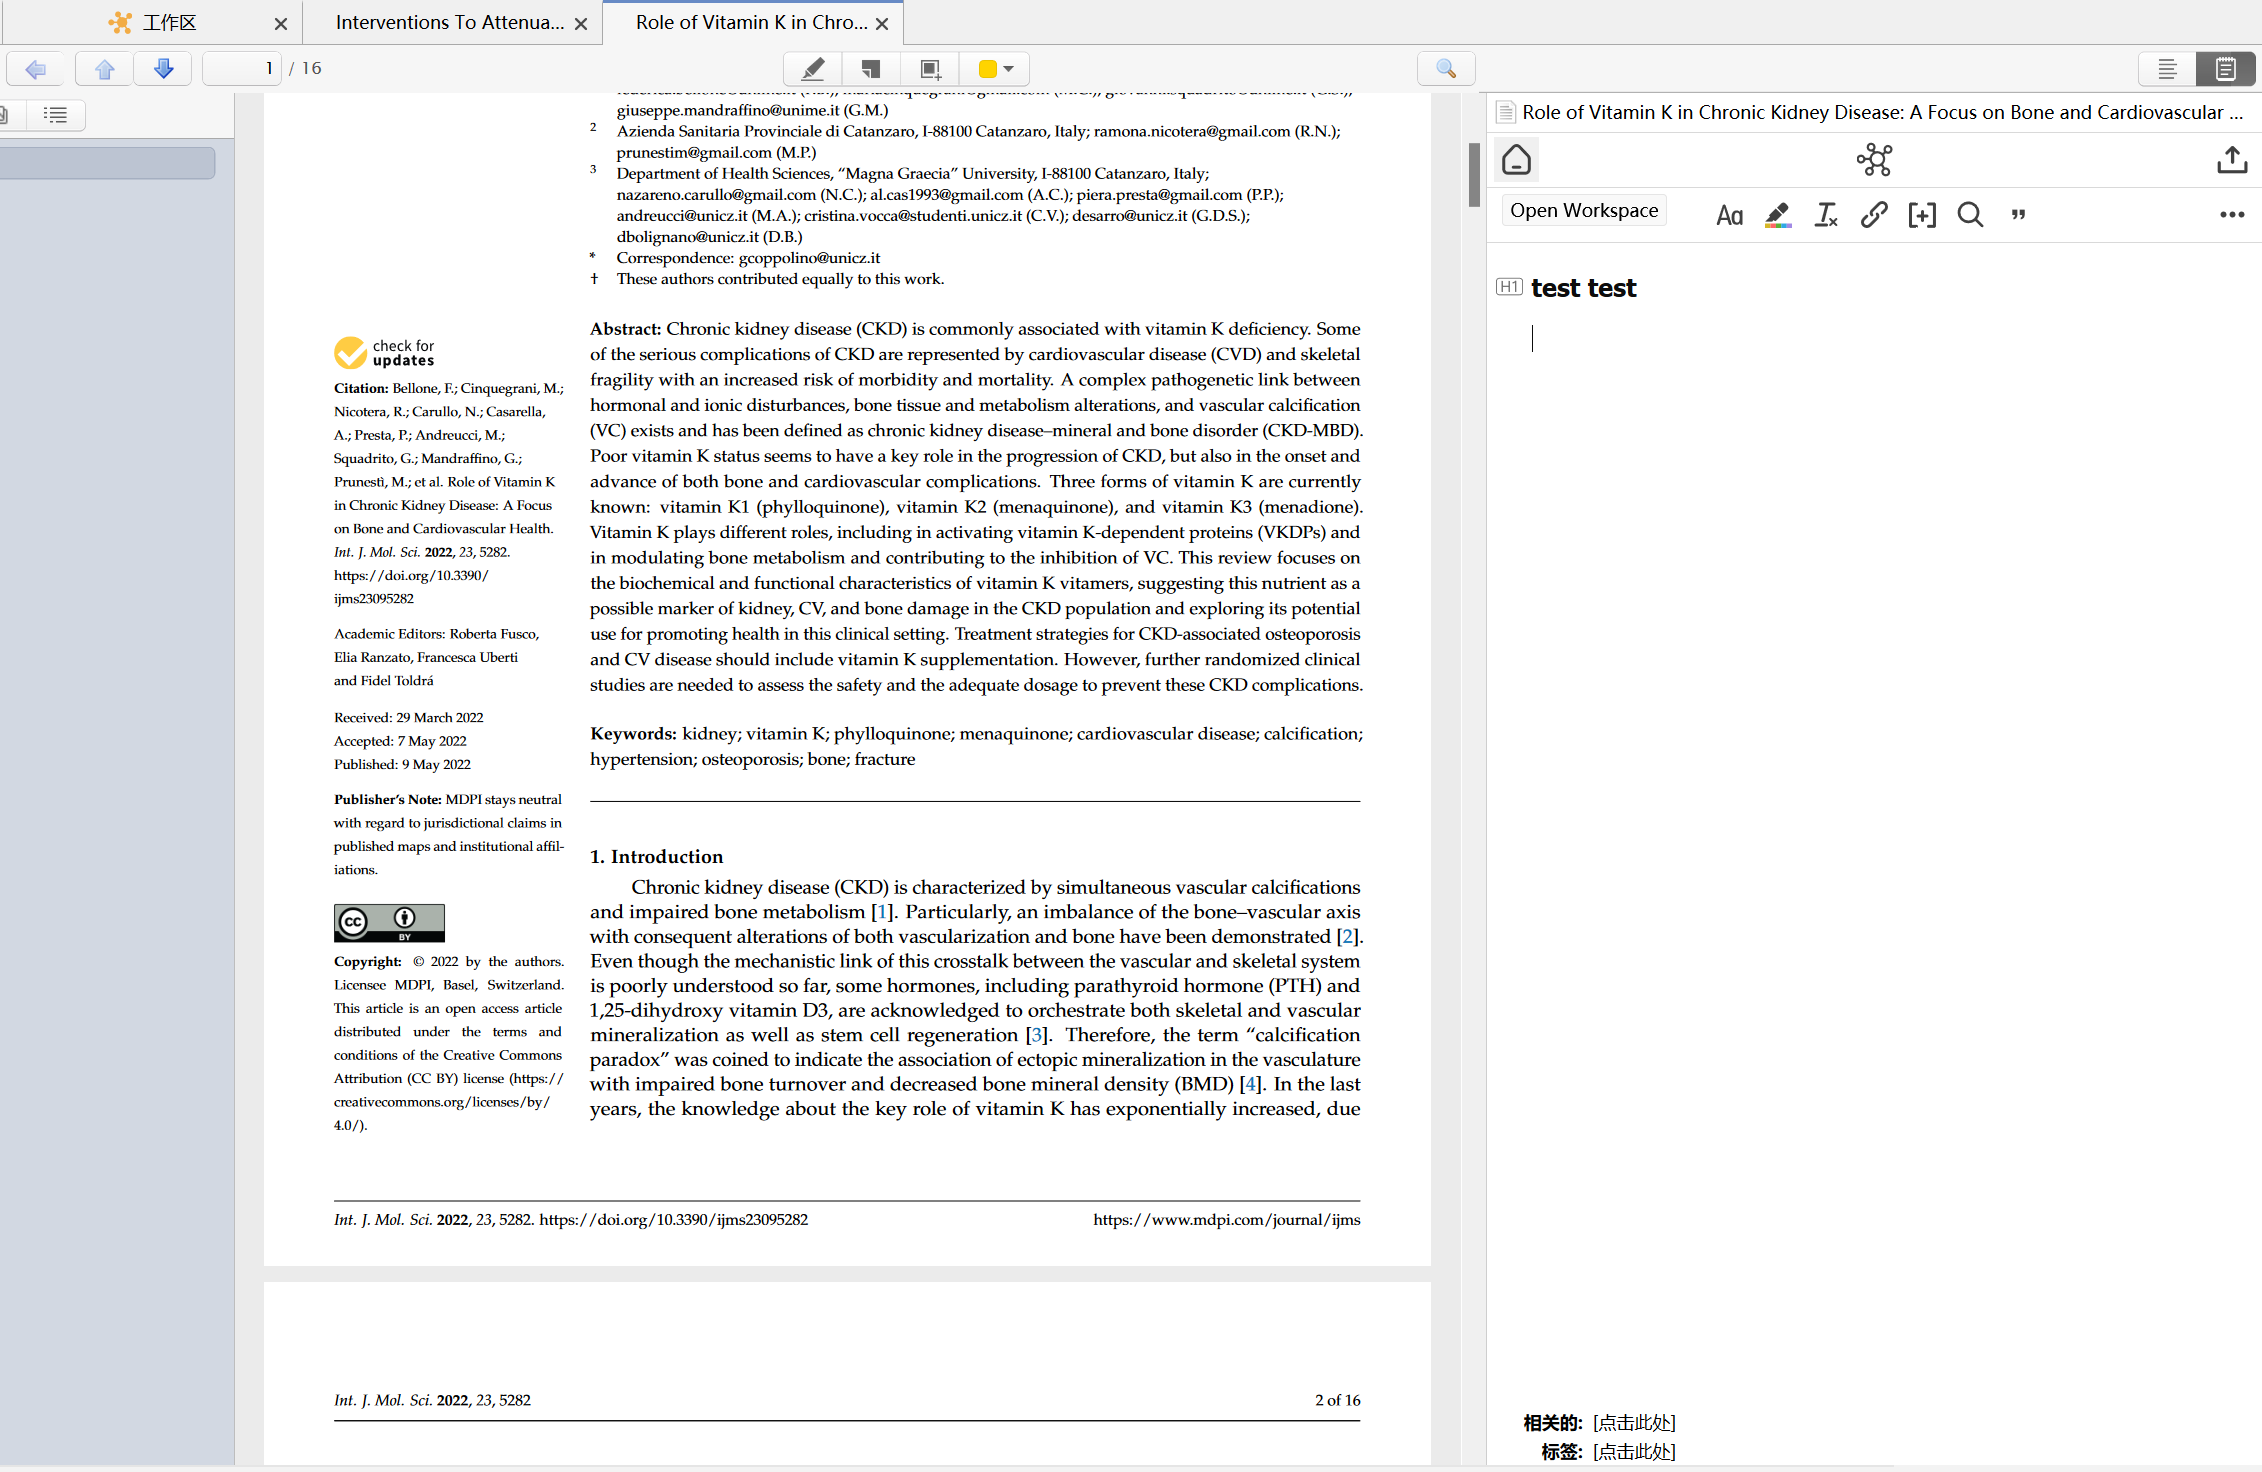Open the yellow highlight color dropdown
Screen dimensions: 2262x1472
(995, 69)
